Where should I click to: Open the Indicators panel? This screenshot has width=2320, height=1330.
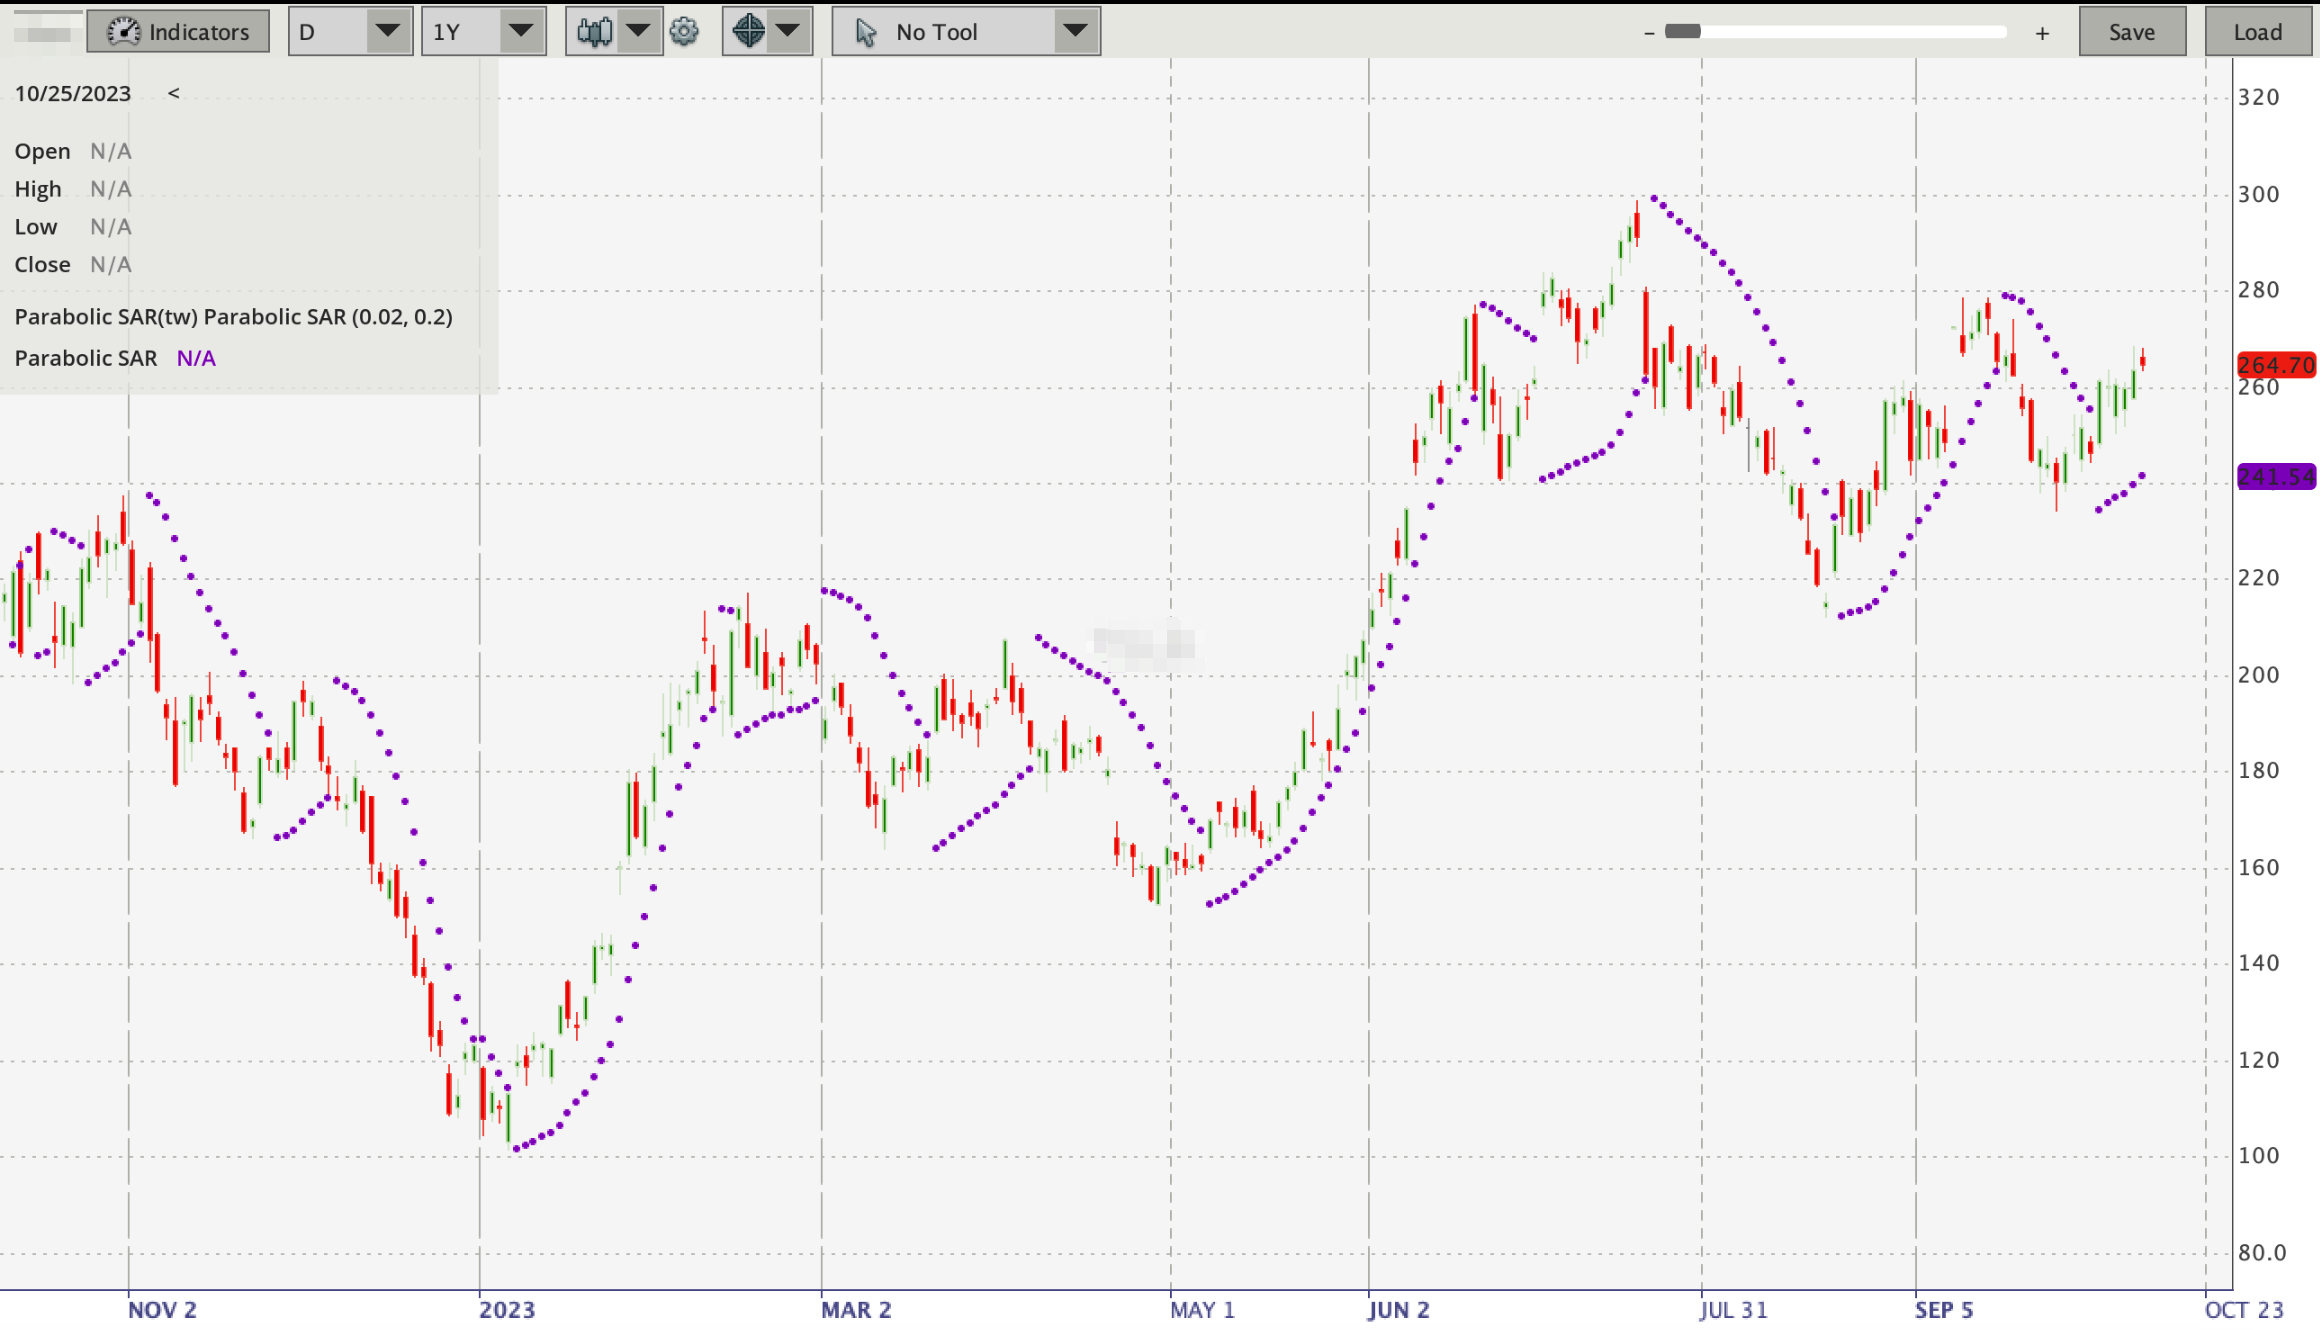tap(178, 31)
